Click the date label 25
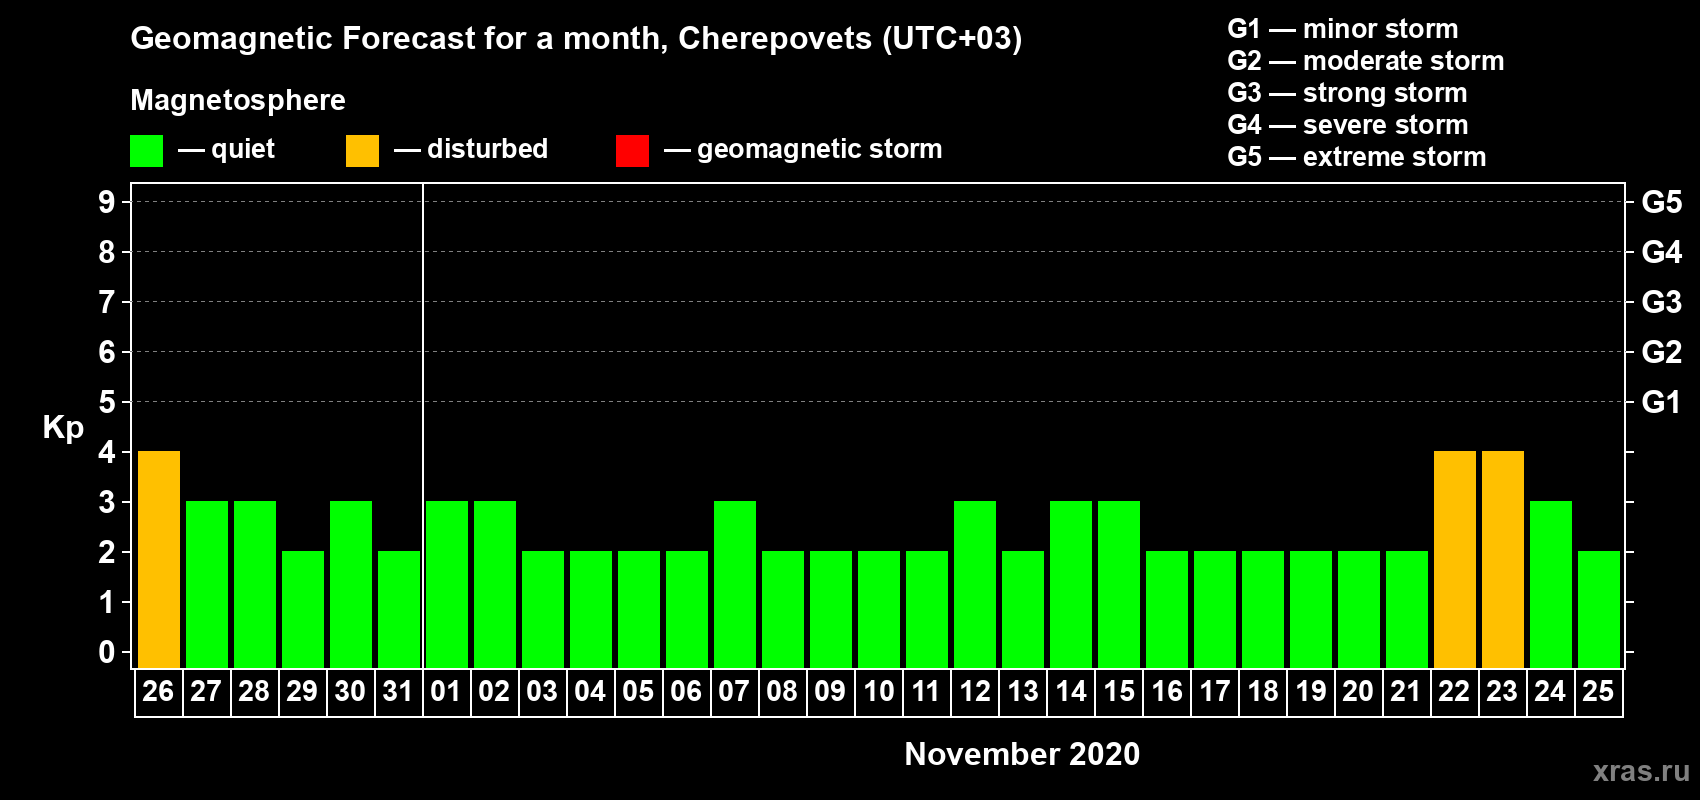The width and height of the screenshot is (1700, 800). coord(1598,692)
